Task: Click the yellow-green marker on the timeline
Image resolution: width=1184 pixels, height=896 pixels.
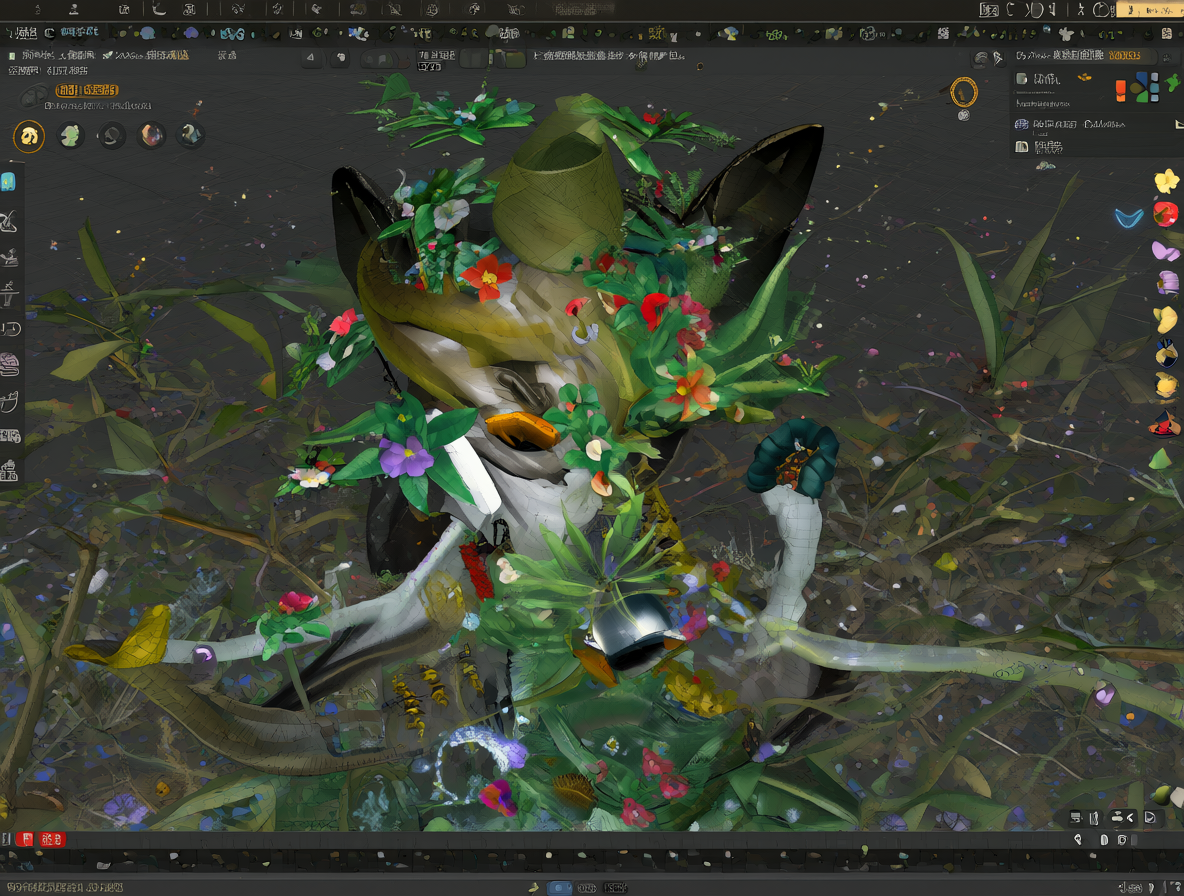Action: 865,851
